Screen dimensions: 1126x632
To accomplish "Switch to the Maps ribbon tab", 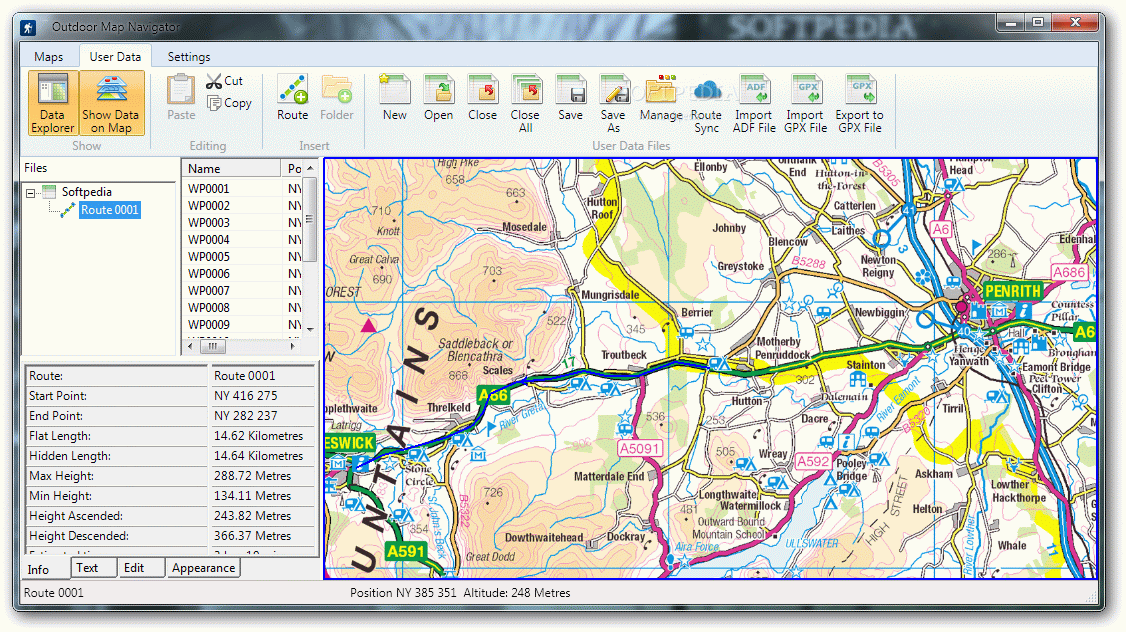I will pyautogui.click(x=49, y=57).
